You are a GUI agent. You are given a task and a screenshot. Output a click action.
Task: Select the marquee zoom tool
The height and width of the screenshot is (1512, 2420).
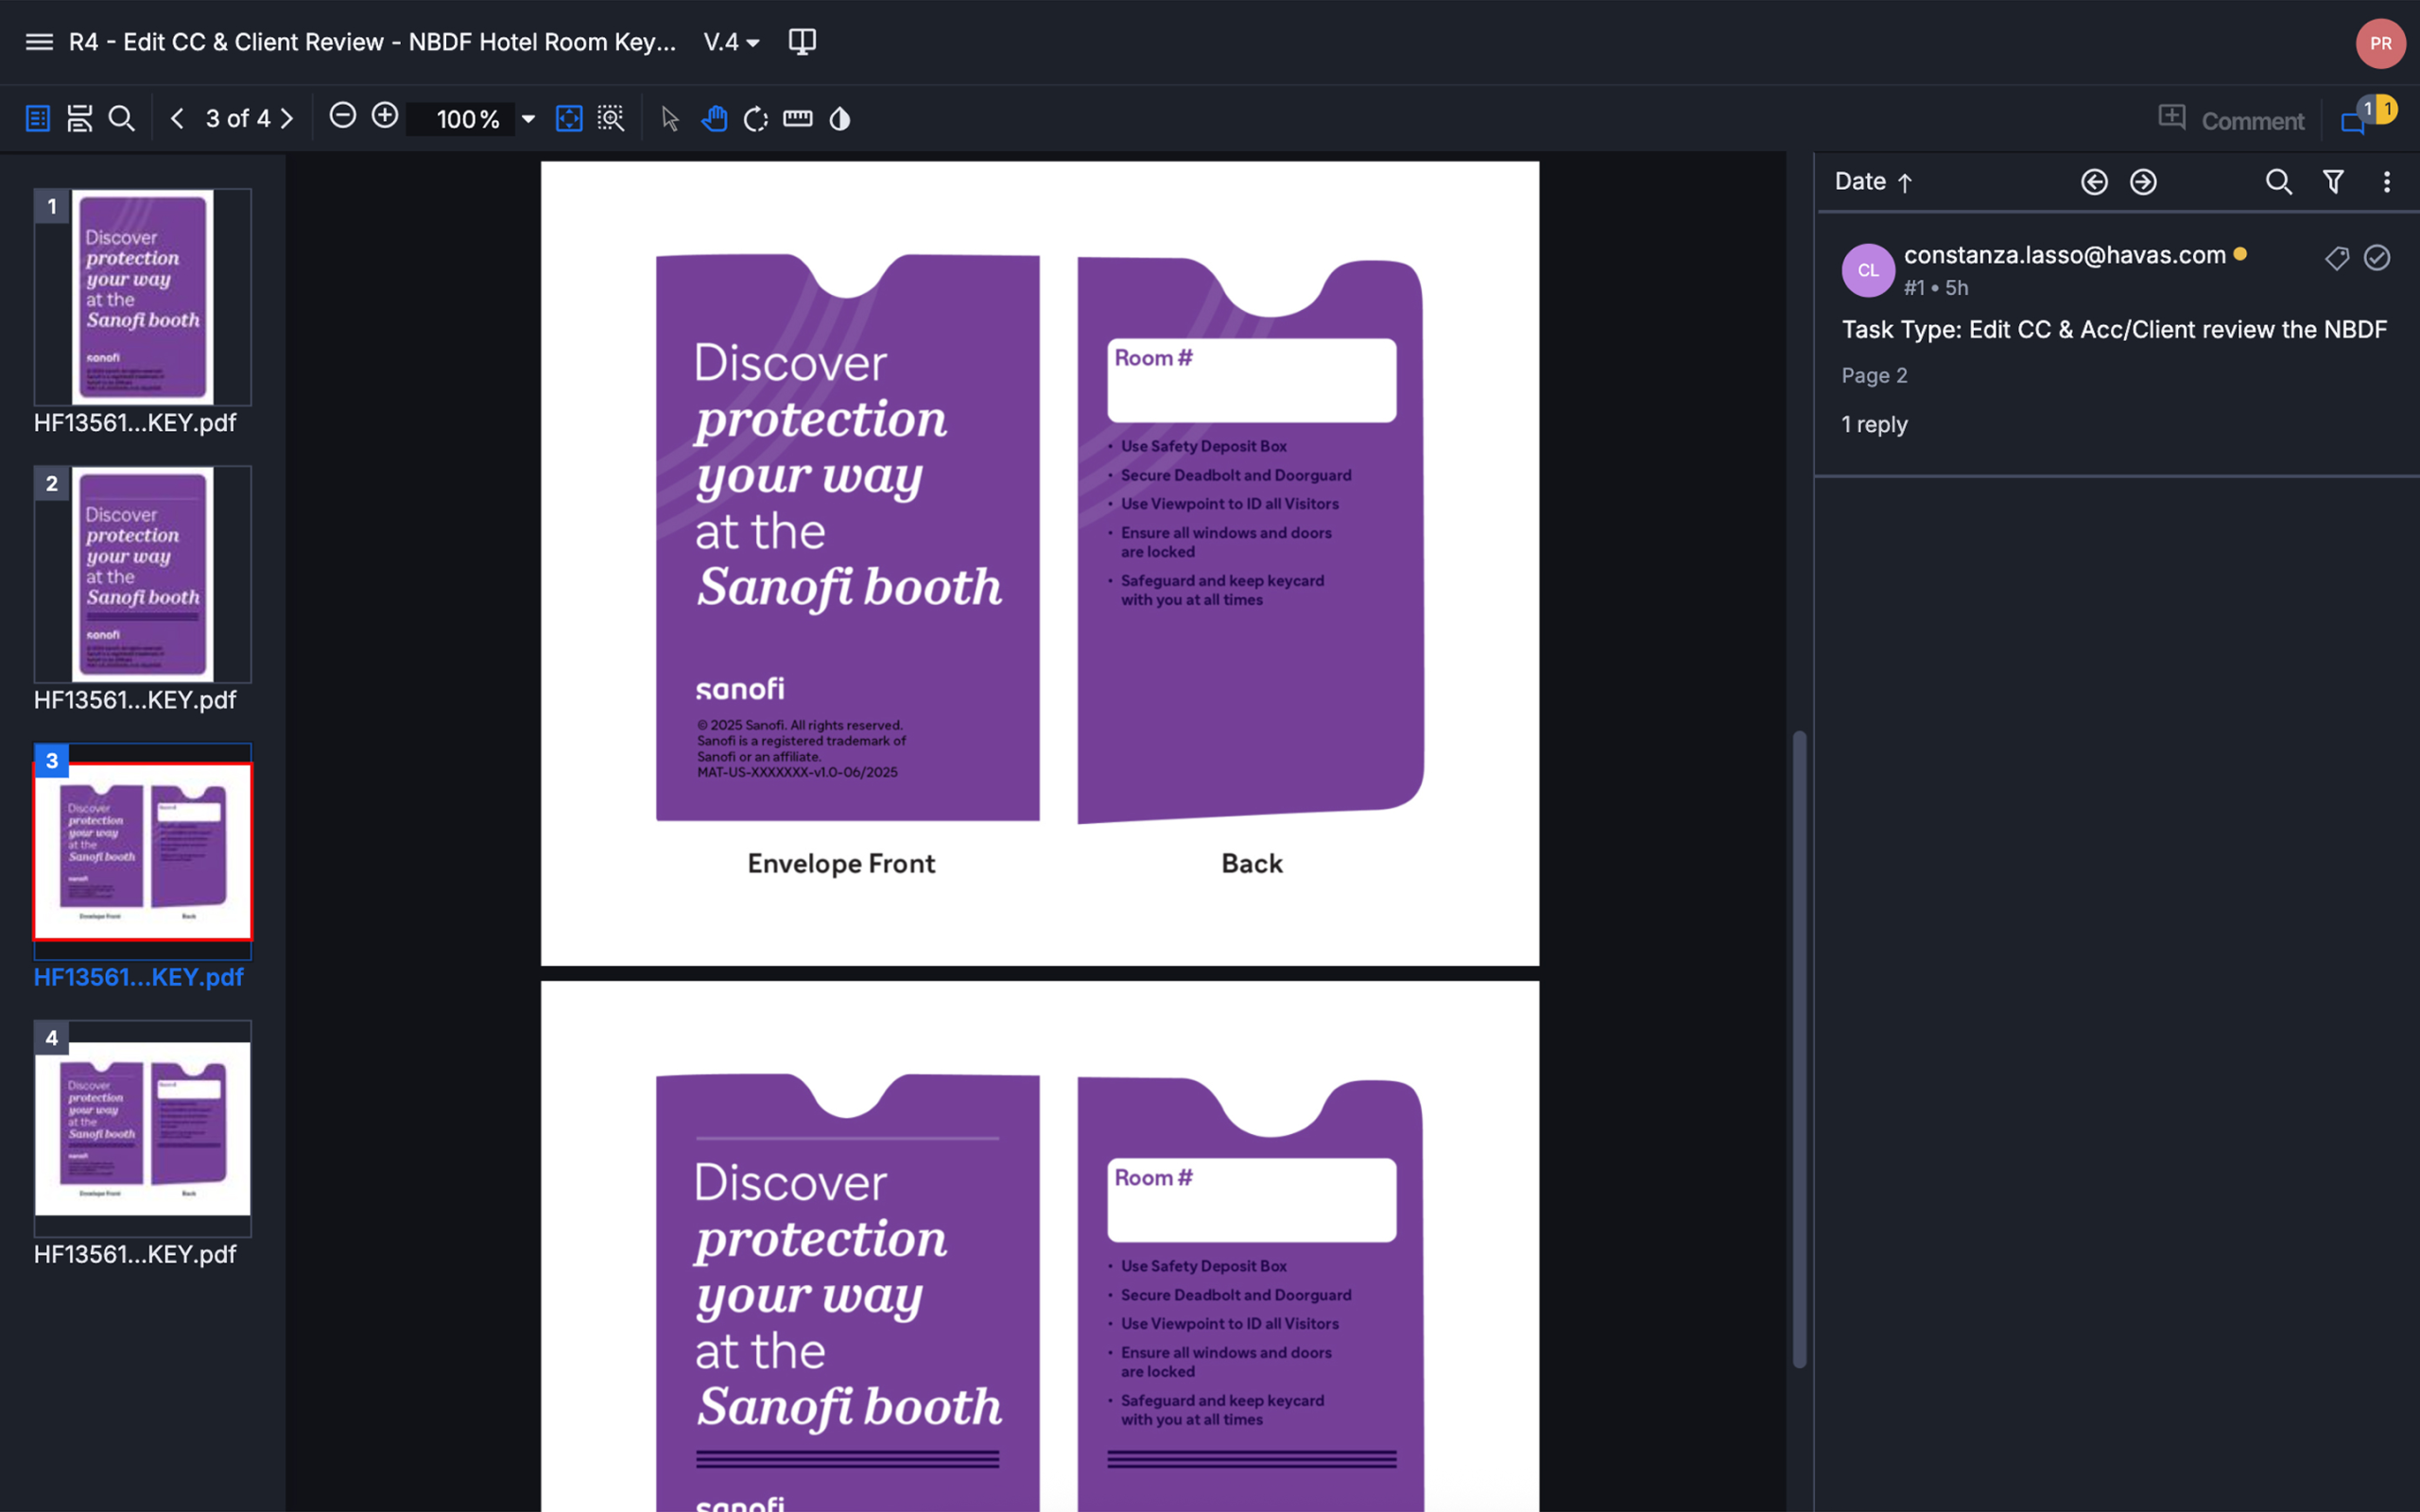click(x=611, y=119)
